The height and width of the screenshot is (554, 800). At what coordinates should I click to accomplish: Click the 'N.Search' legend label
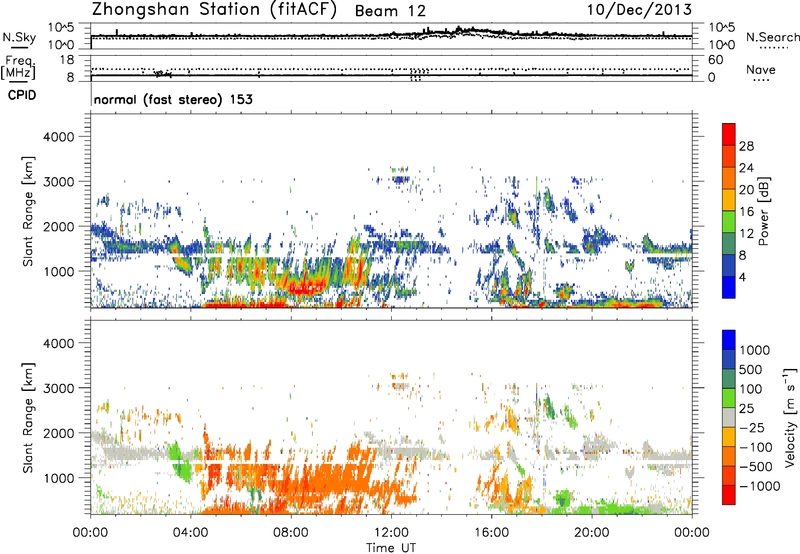772,37
